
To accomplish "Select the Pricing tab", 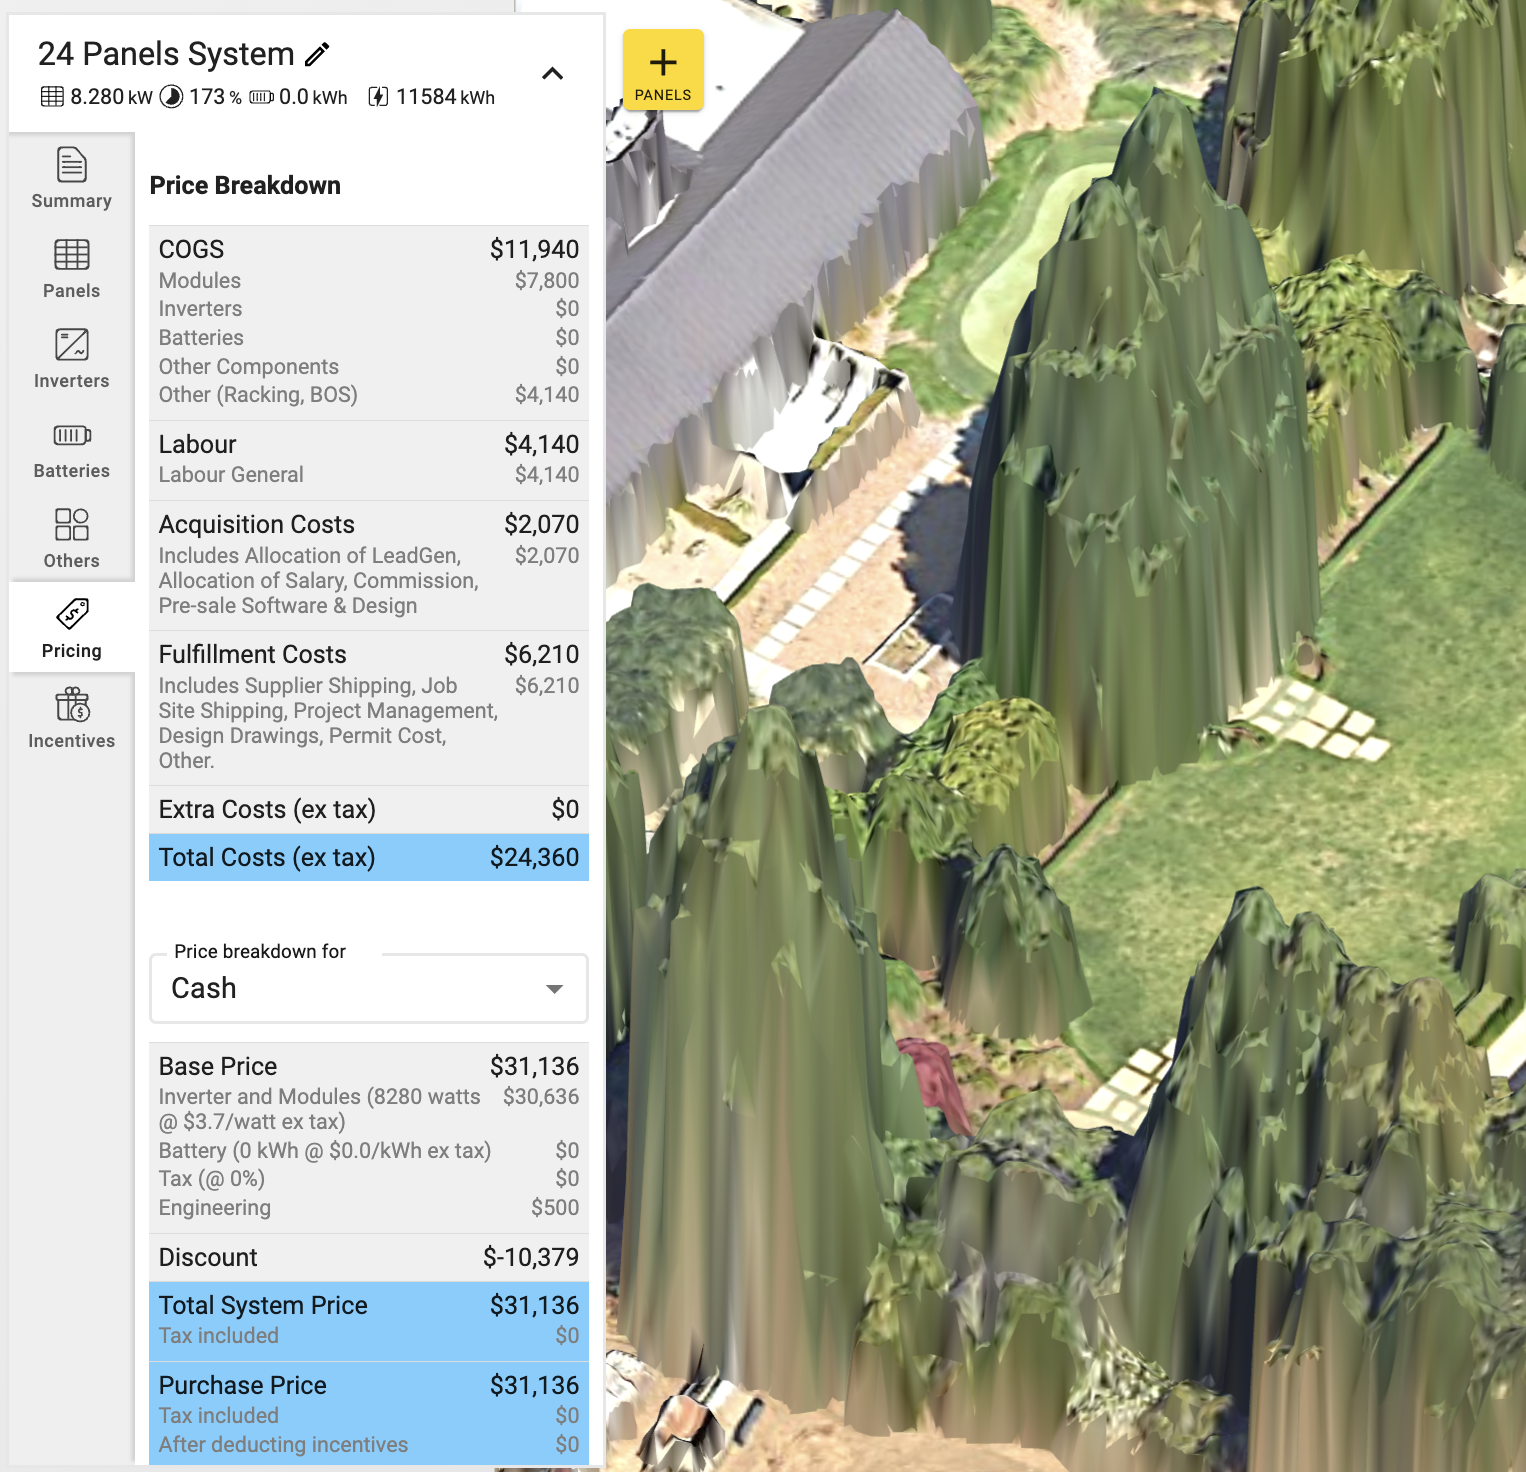I will coord(72,628).
